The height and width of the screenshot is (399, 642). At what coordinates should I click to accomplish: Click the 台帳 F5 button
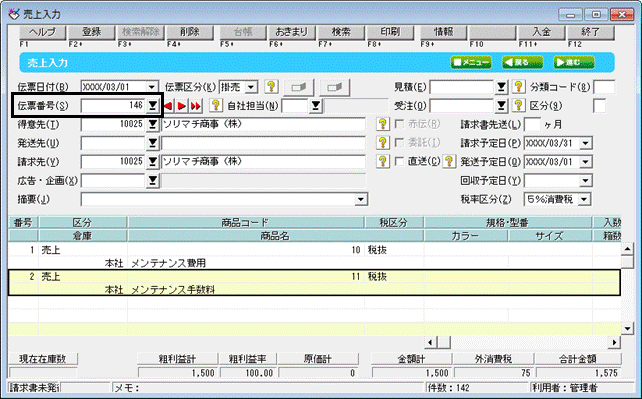pos(243,32)
